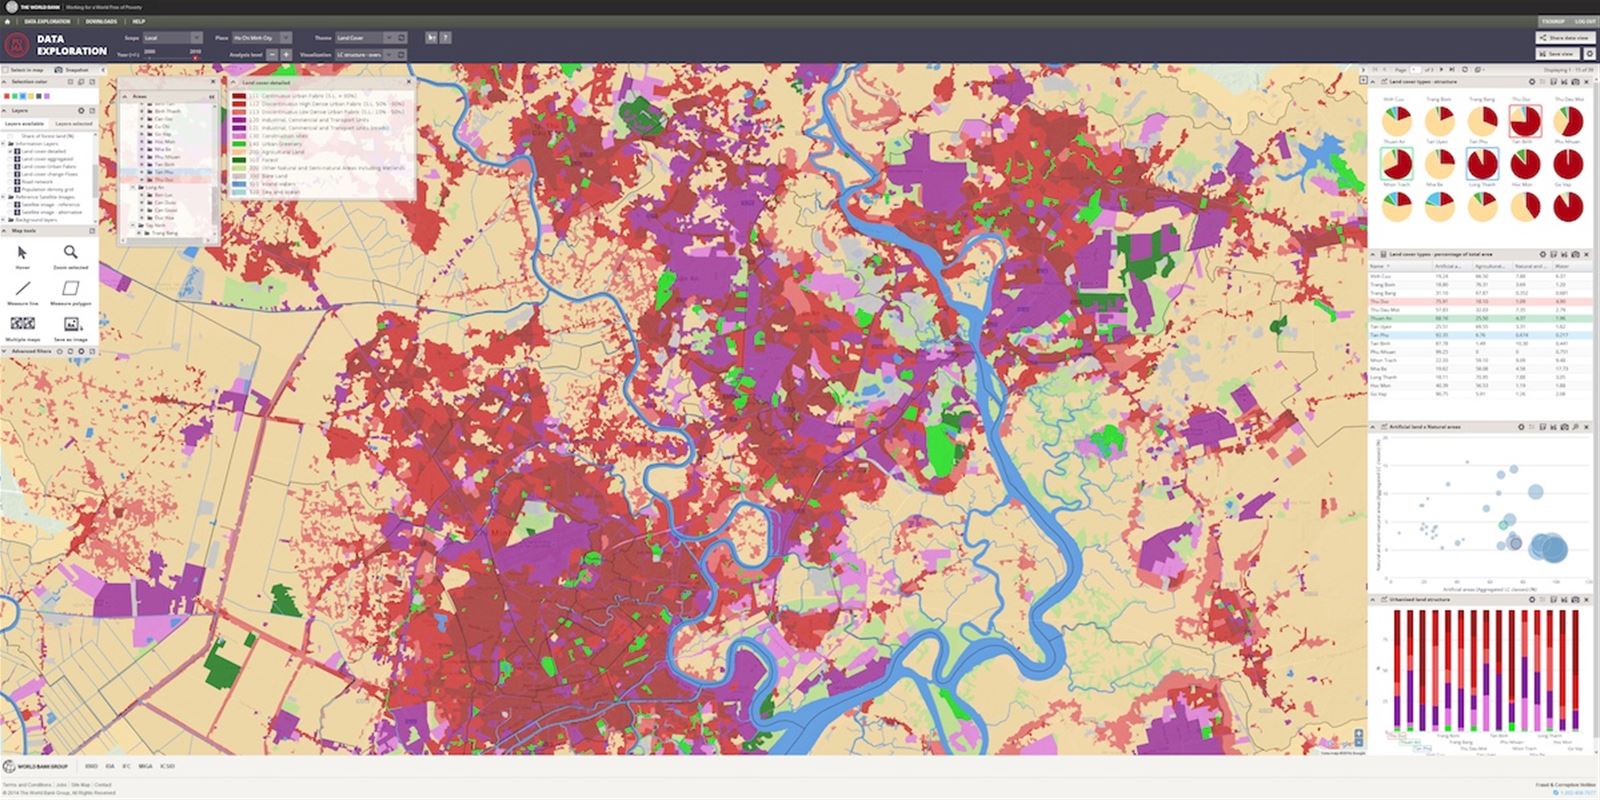Switch to Layers selected tab
This screenshot has width=1600, height=800.
click(74, 124)
